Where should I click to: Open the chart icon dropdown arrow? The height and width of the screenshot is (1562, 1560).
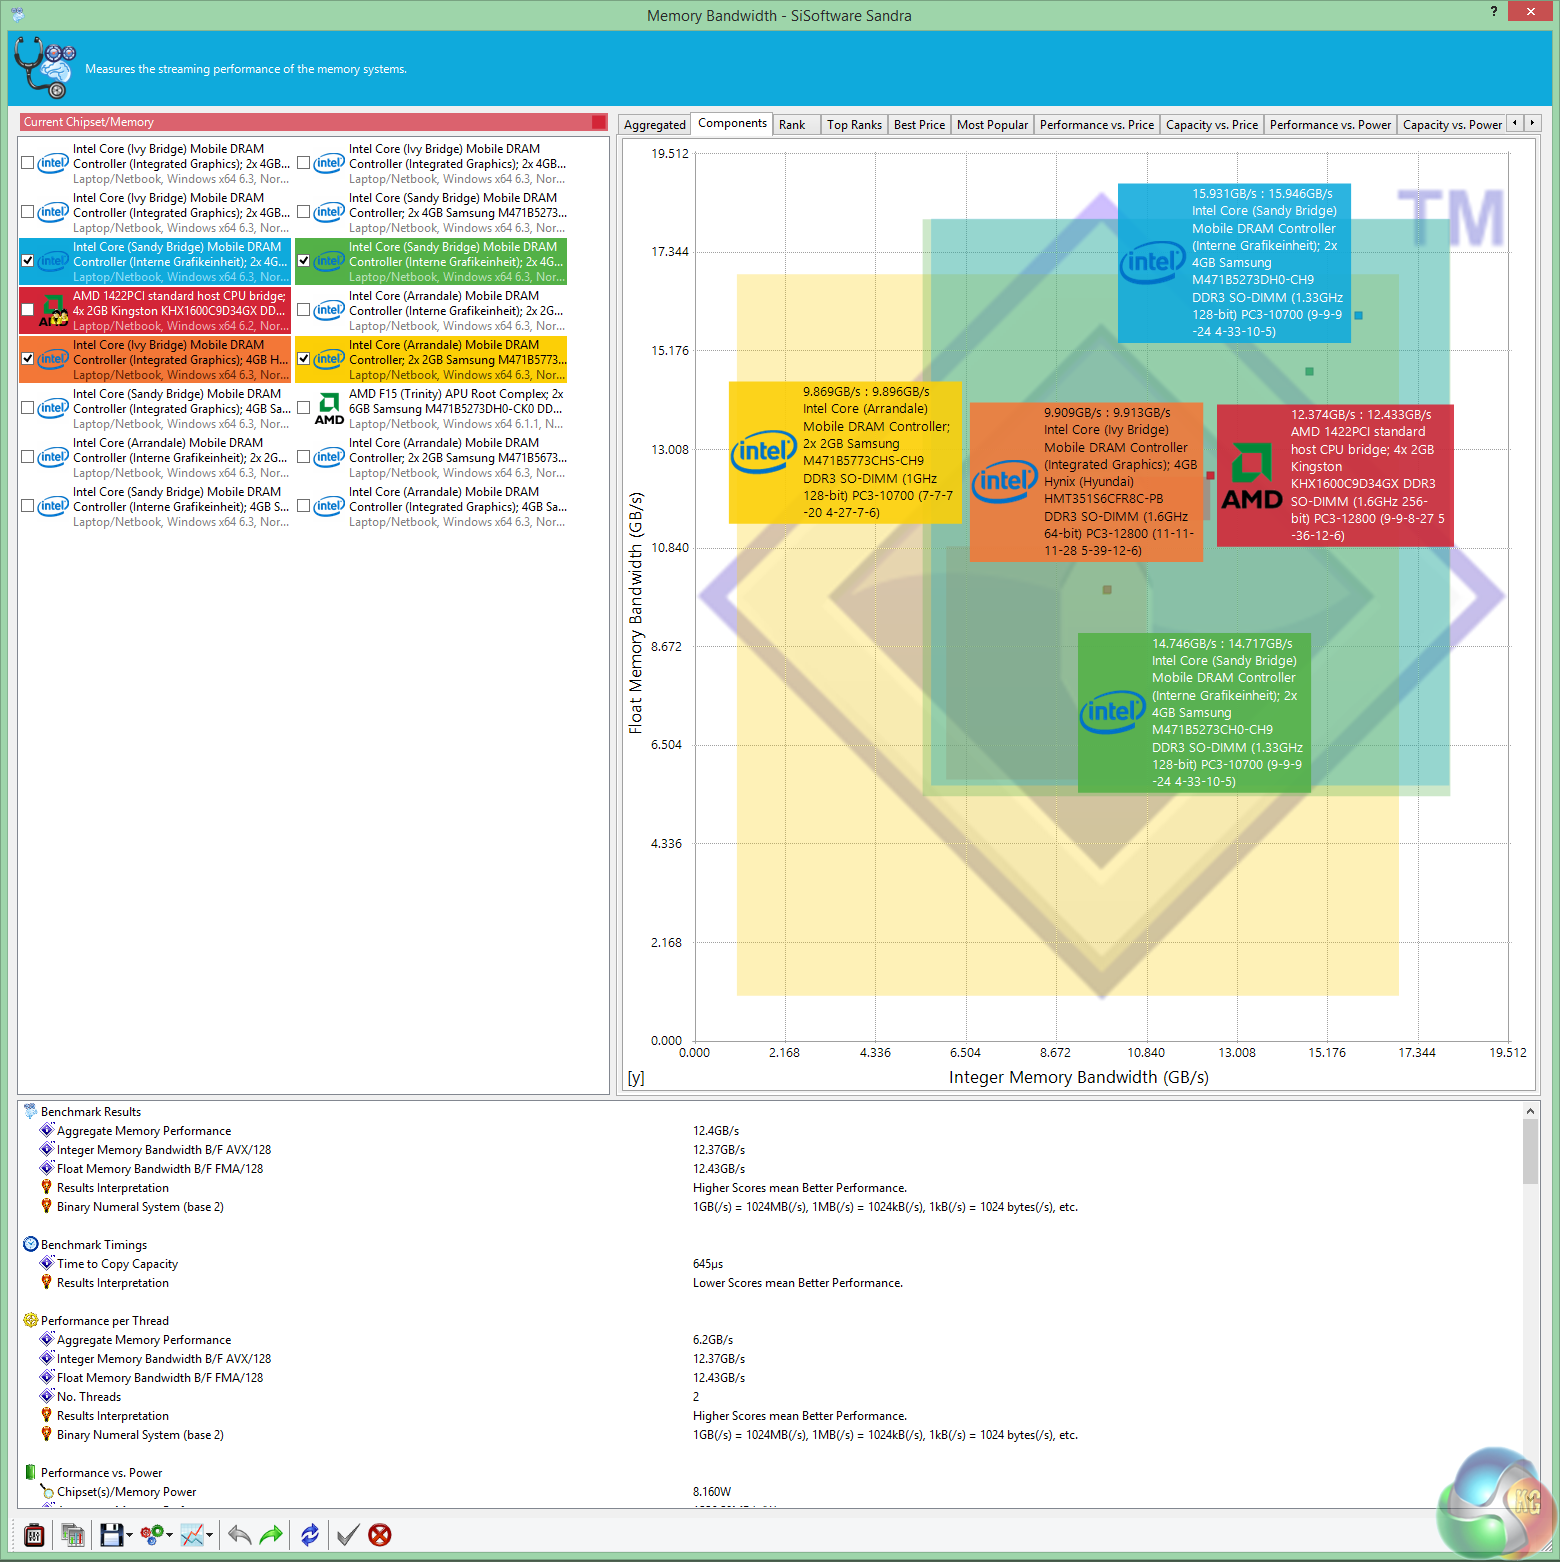tap(210, 1535)
